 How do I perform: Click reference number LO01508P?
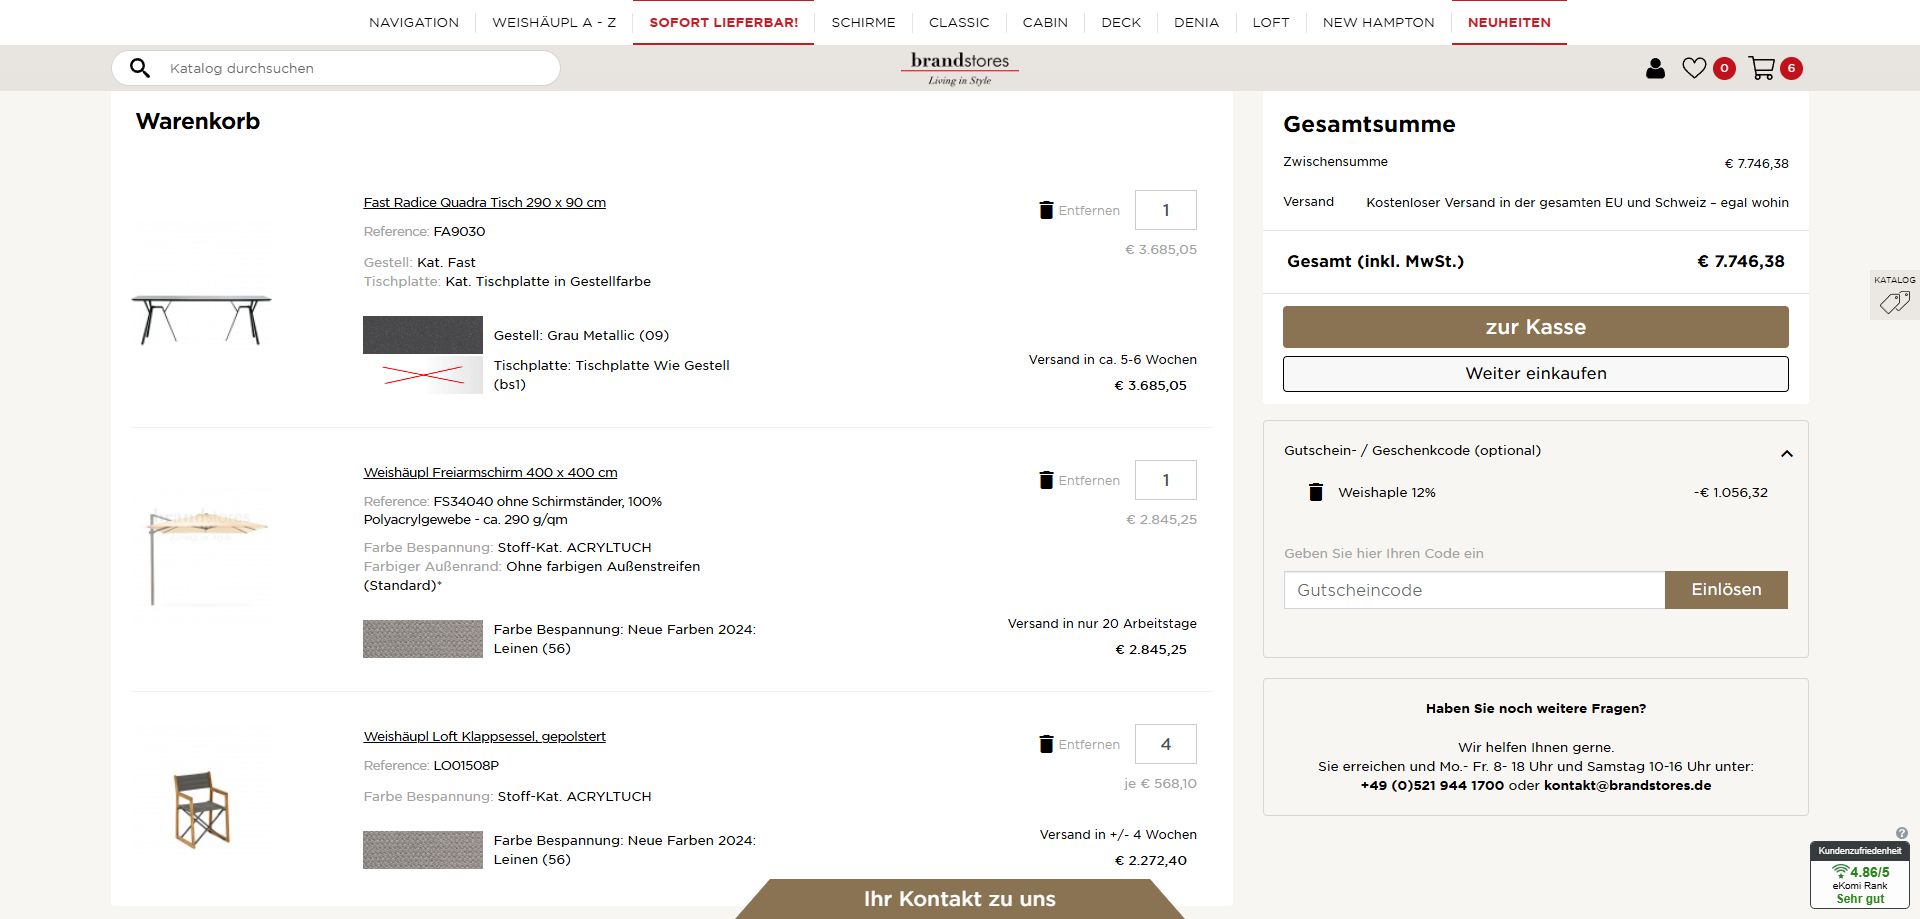point(466,766)
